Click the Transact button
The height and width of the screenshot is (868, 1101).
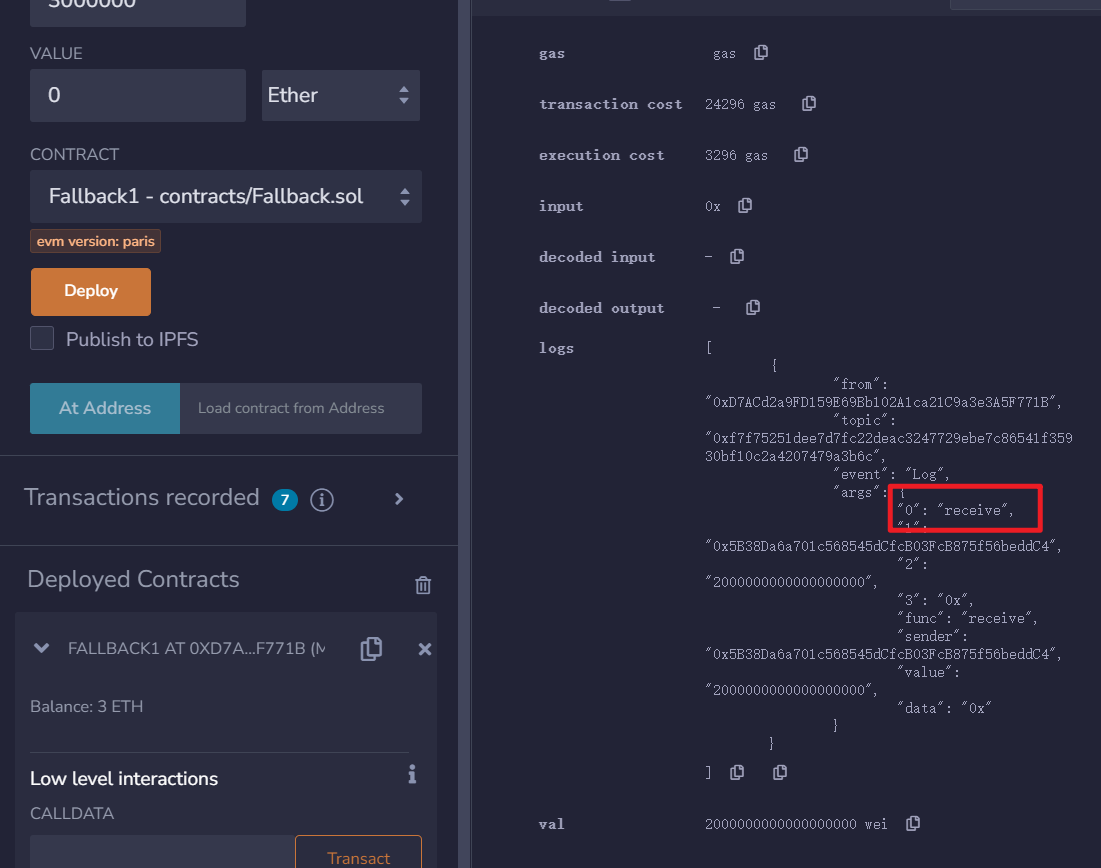[358, 853]
